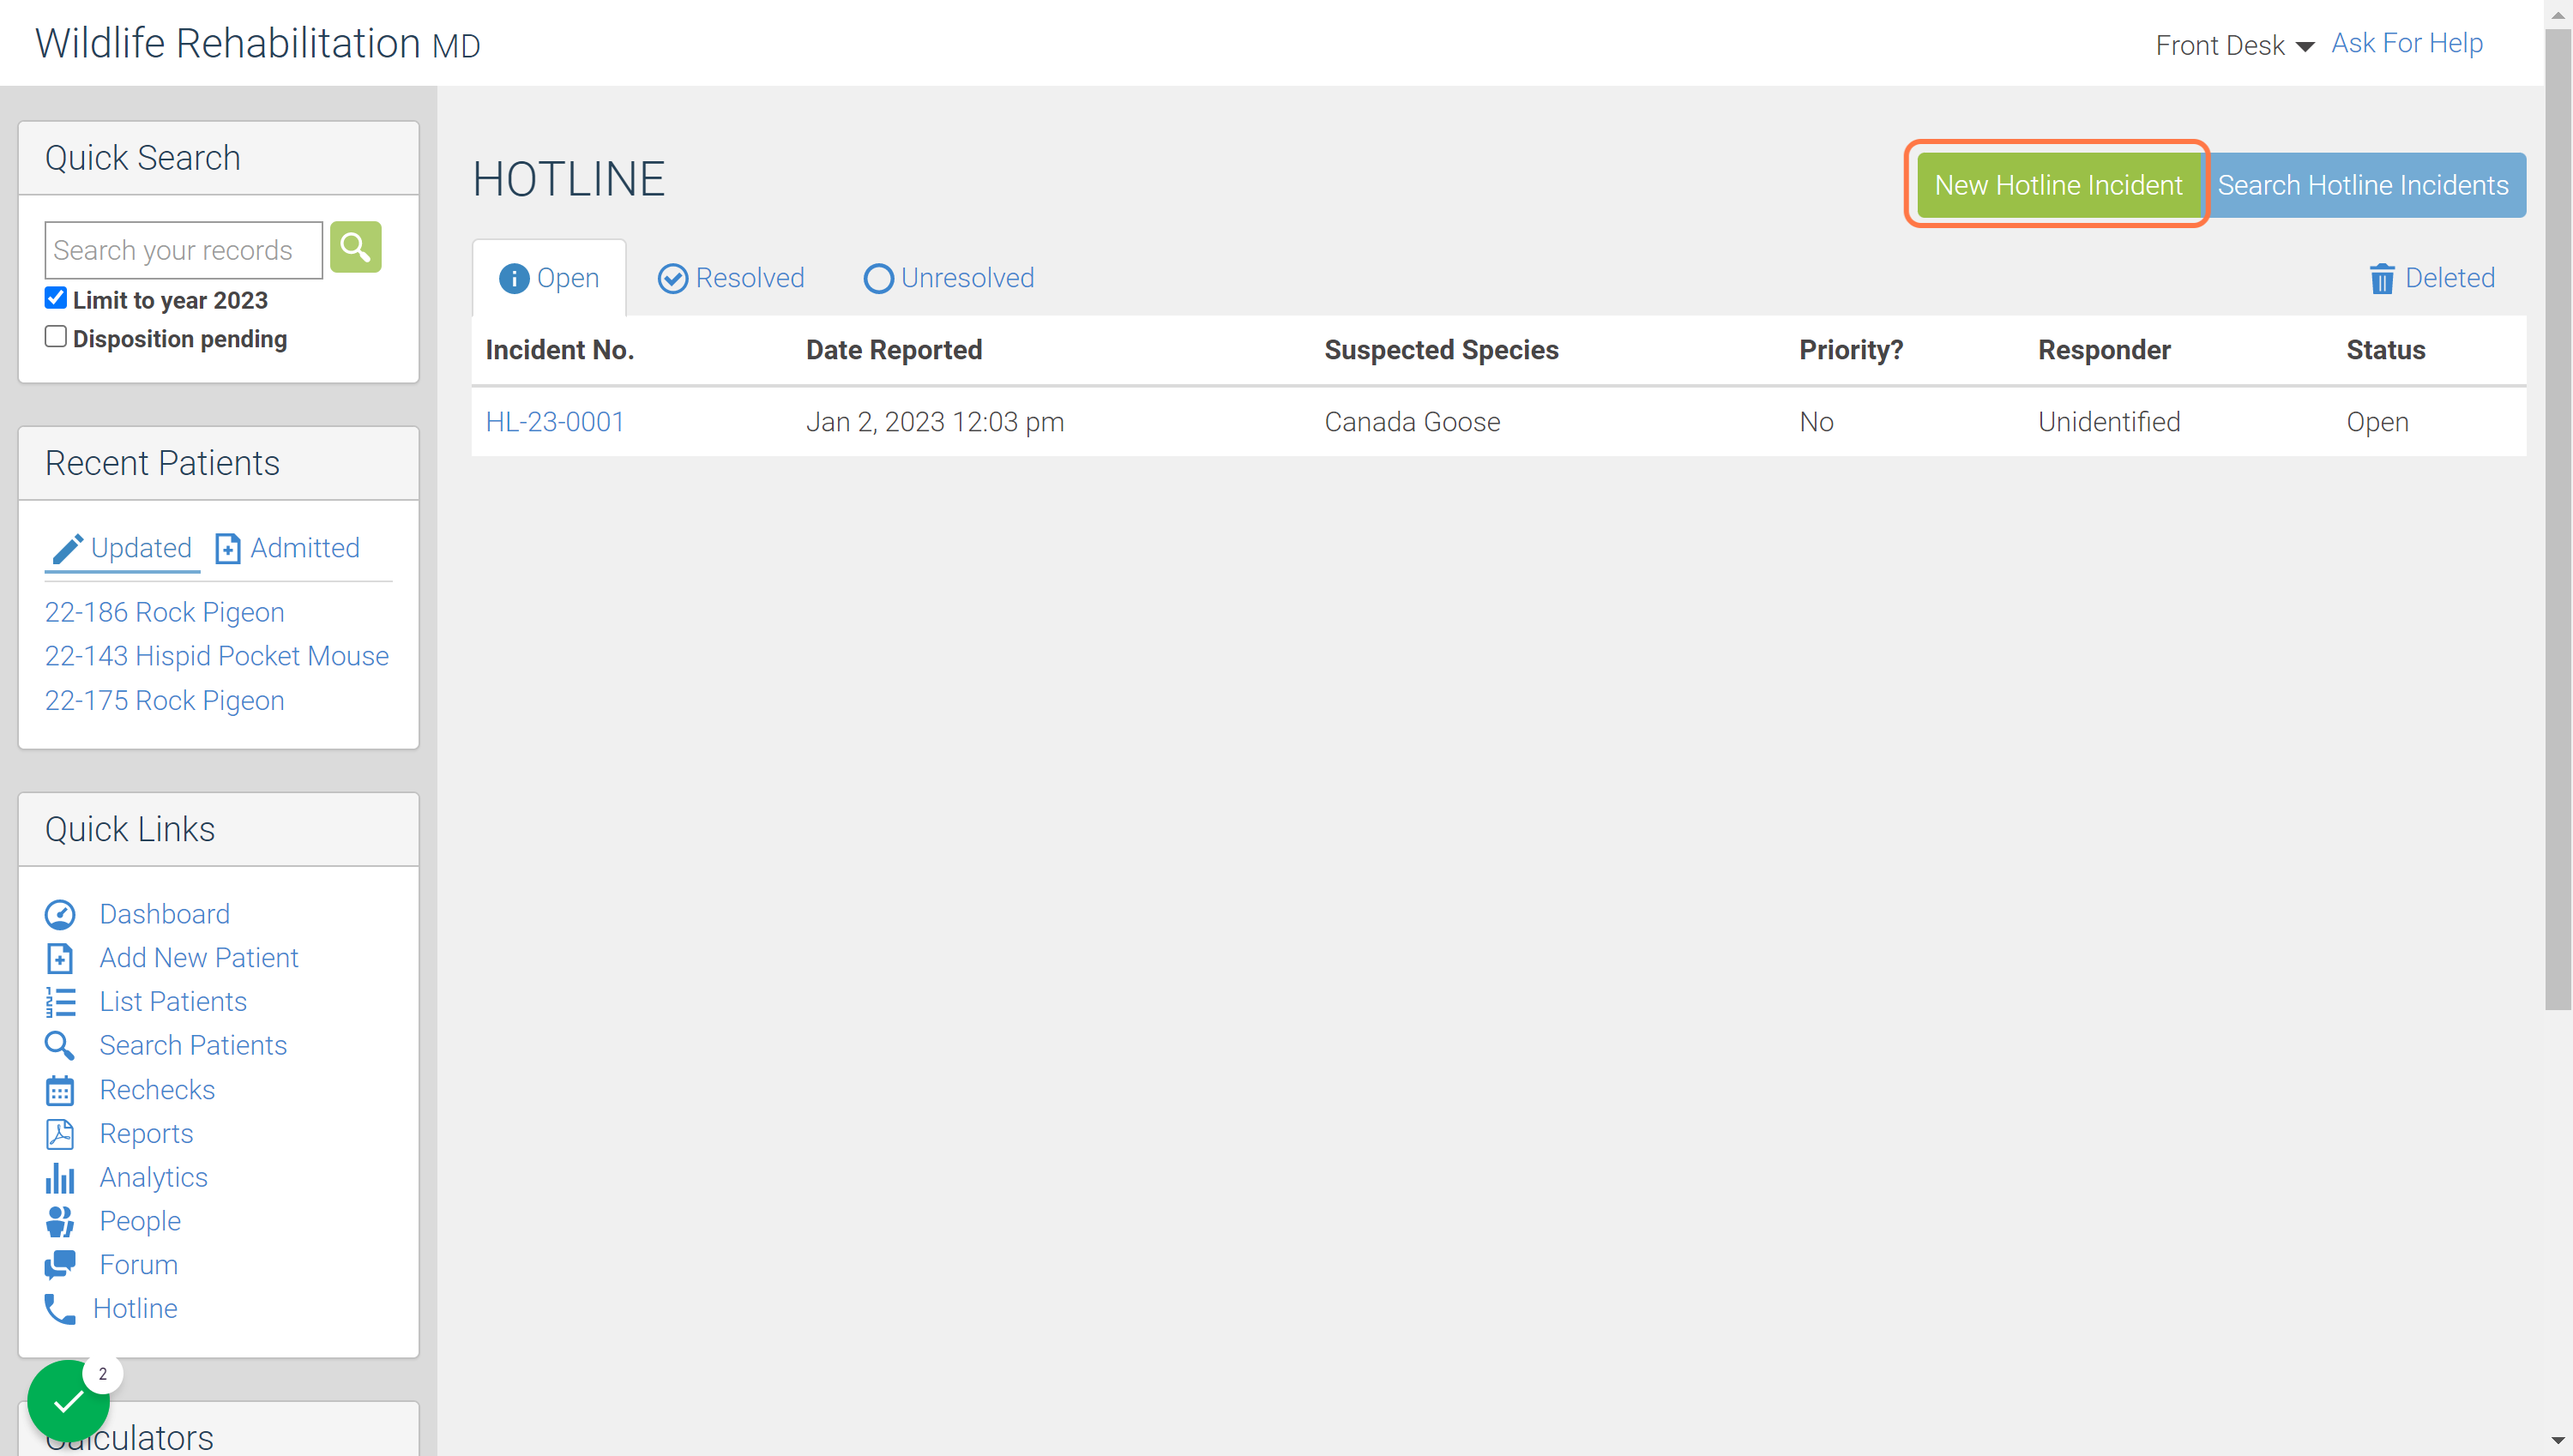Open patient 22-143 Hispid Pocket Mouse
The image size is (2573, 1456).
(217, 656)
